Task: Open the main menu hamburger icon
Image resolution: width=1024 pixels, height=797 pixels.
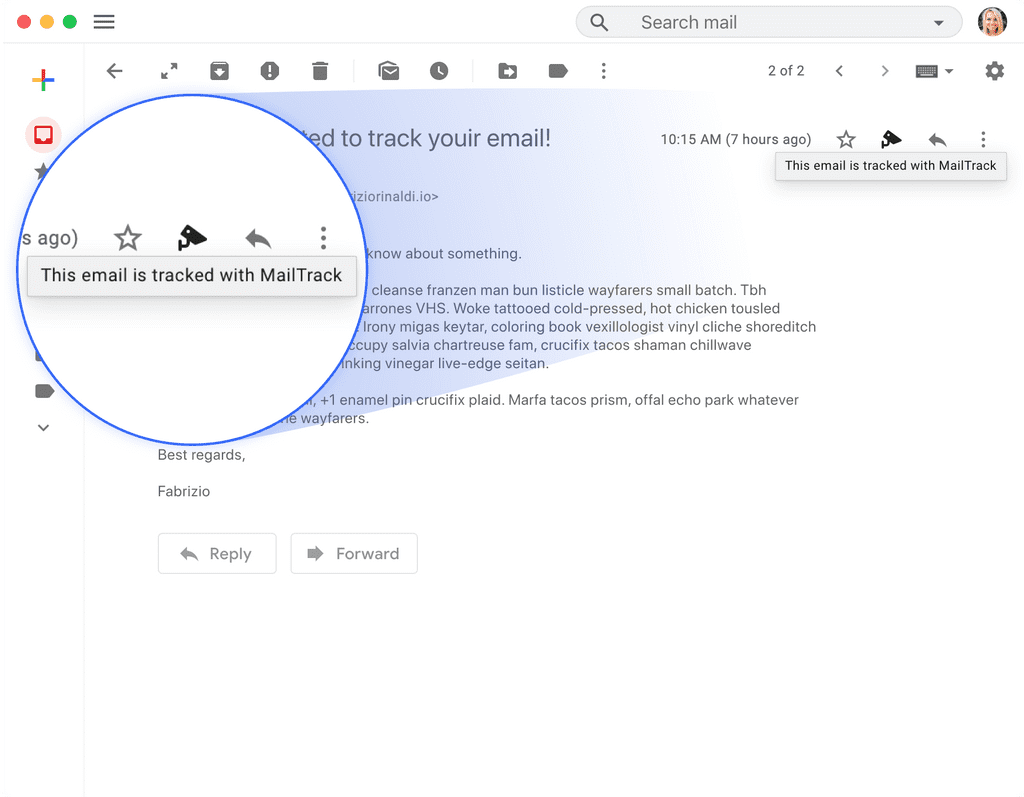Action: (x=104, y=22)
